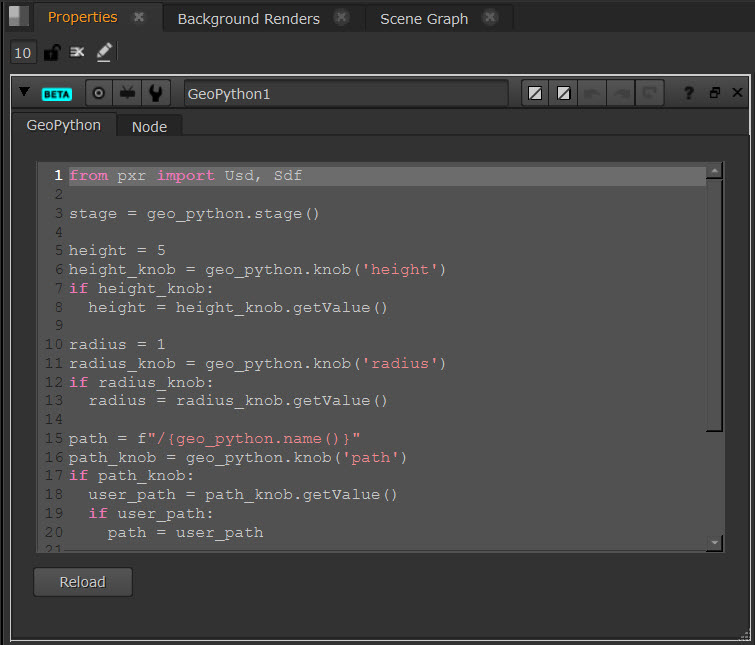Float the GeoPython1 panel window
This screenshot has height=645, width=755.
714,93
